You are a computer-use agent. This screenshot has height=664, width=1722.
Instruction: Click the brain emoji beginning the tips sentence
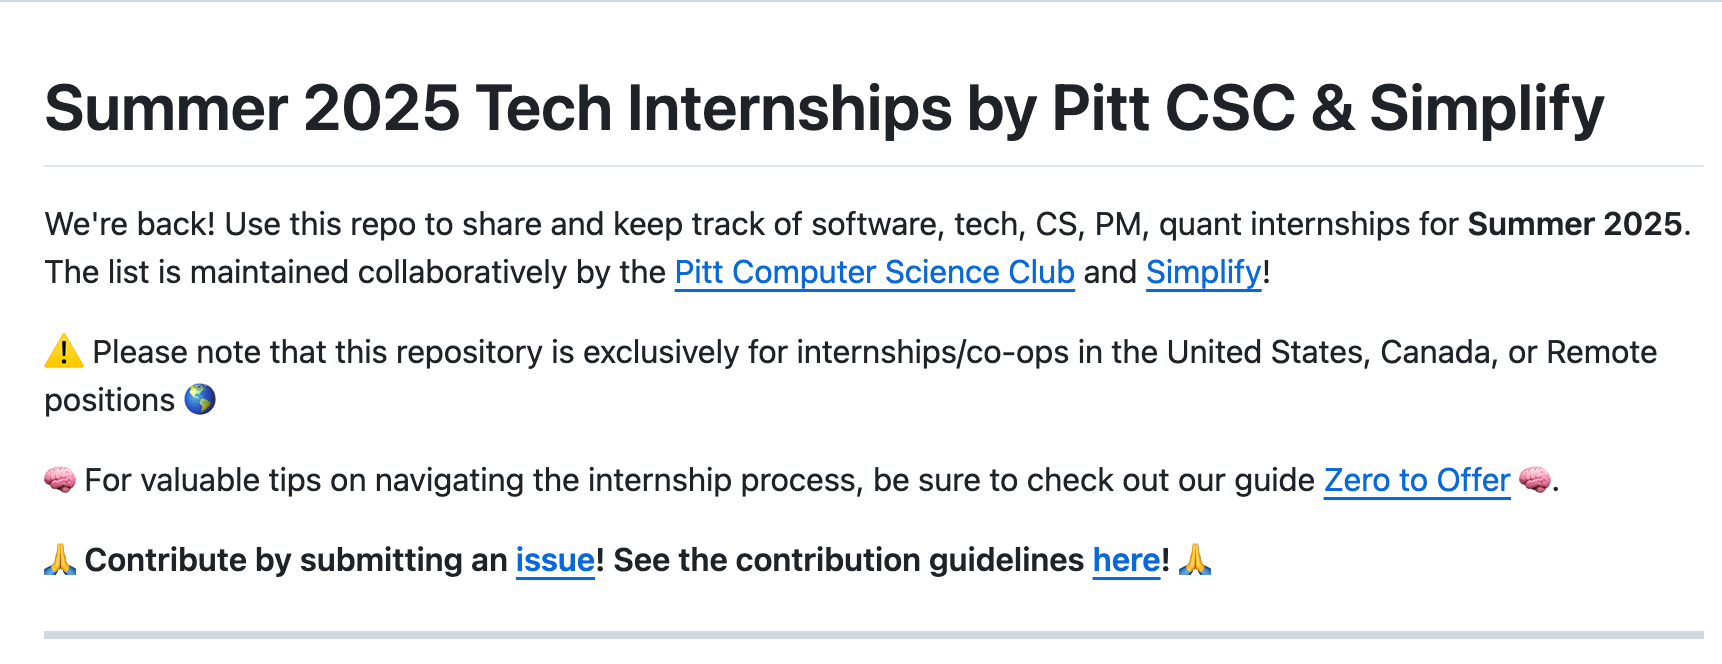tap(60, 480)
